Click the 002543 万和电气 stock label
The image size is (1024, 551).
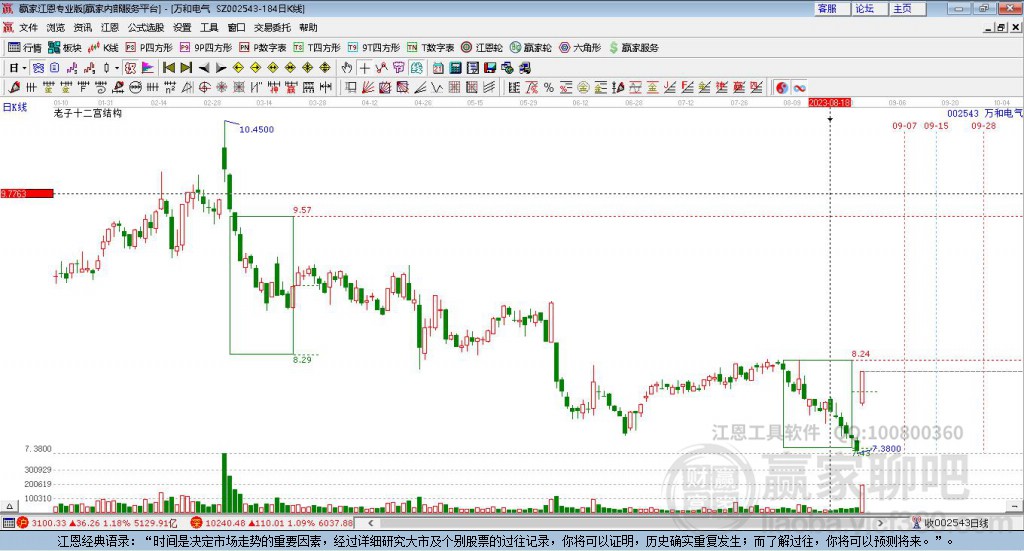(x=985, y=114)
